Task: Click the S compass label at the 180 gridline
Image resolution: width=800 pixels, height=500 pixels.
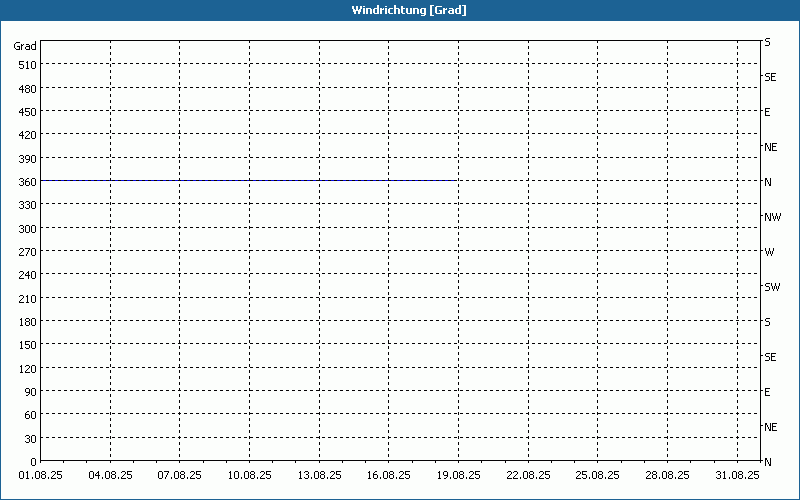Action: tap(767, 322)
